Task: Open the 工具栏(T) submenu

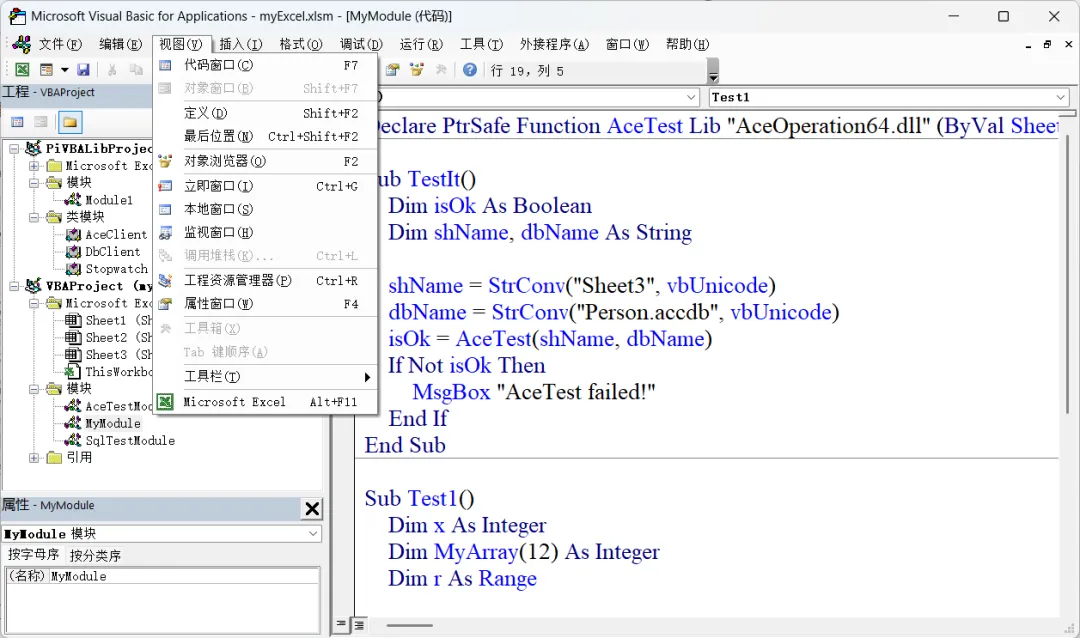Action: click(x=266, y=377)
